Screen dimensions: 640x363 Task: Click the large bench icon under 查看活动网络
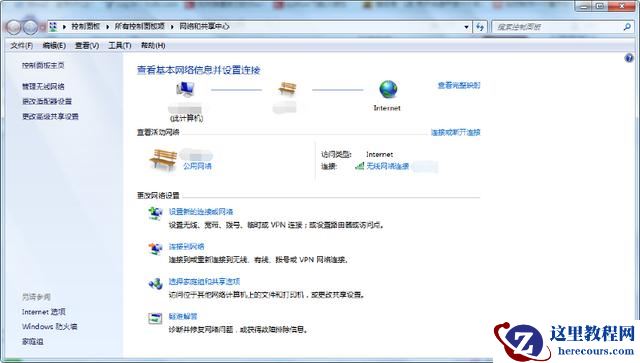coord(163,159)
